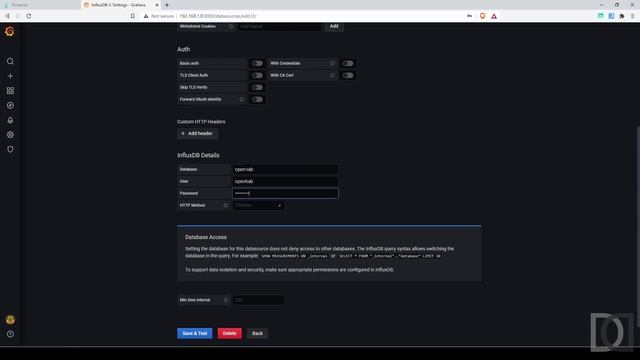
Task: Toggle the Skip TLS Verify switch
Action: 257,87
